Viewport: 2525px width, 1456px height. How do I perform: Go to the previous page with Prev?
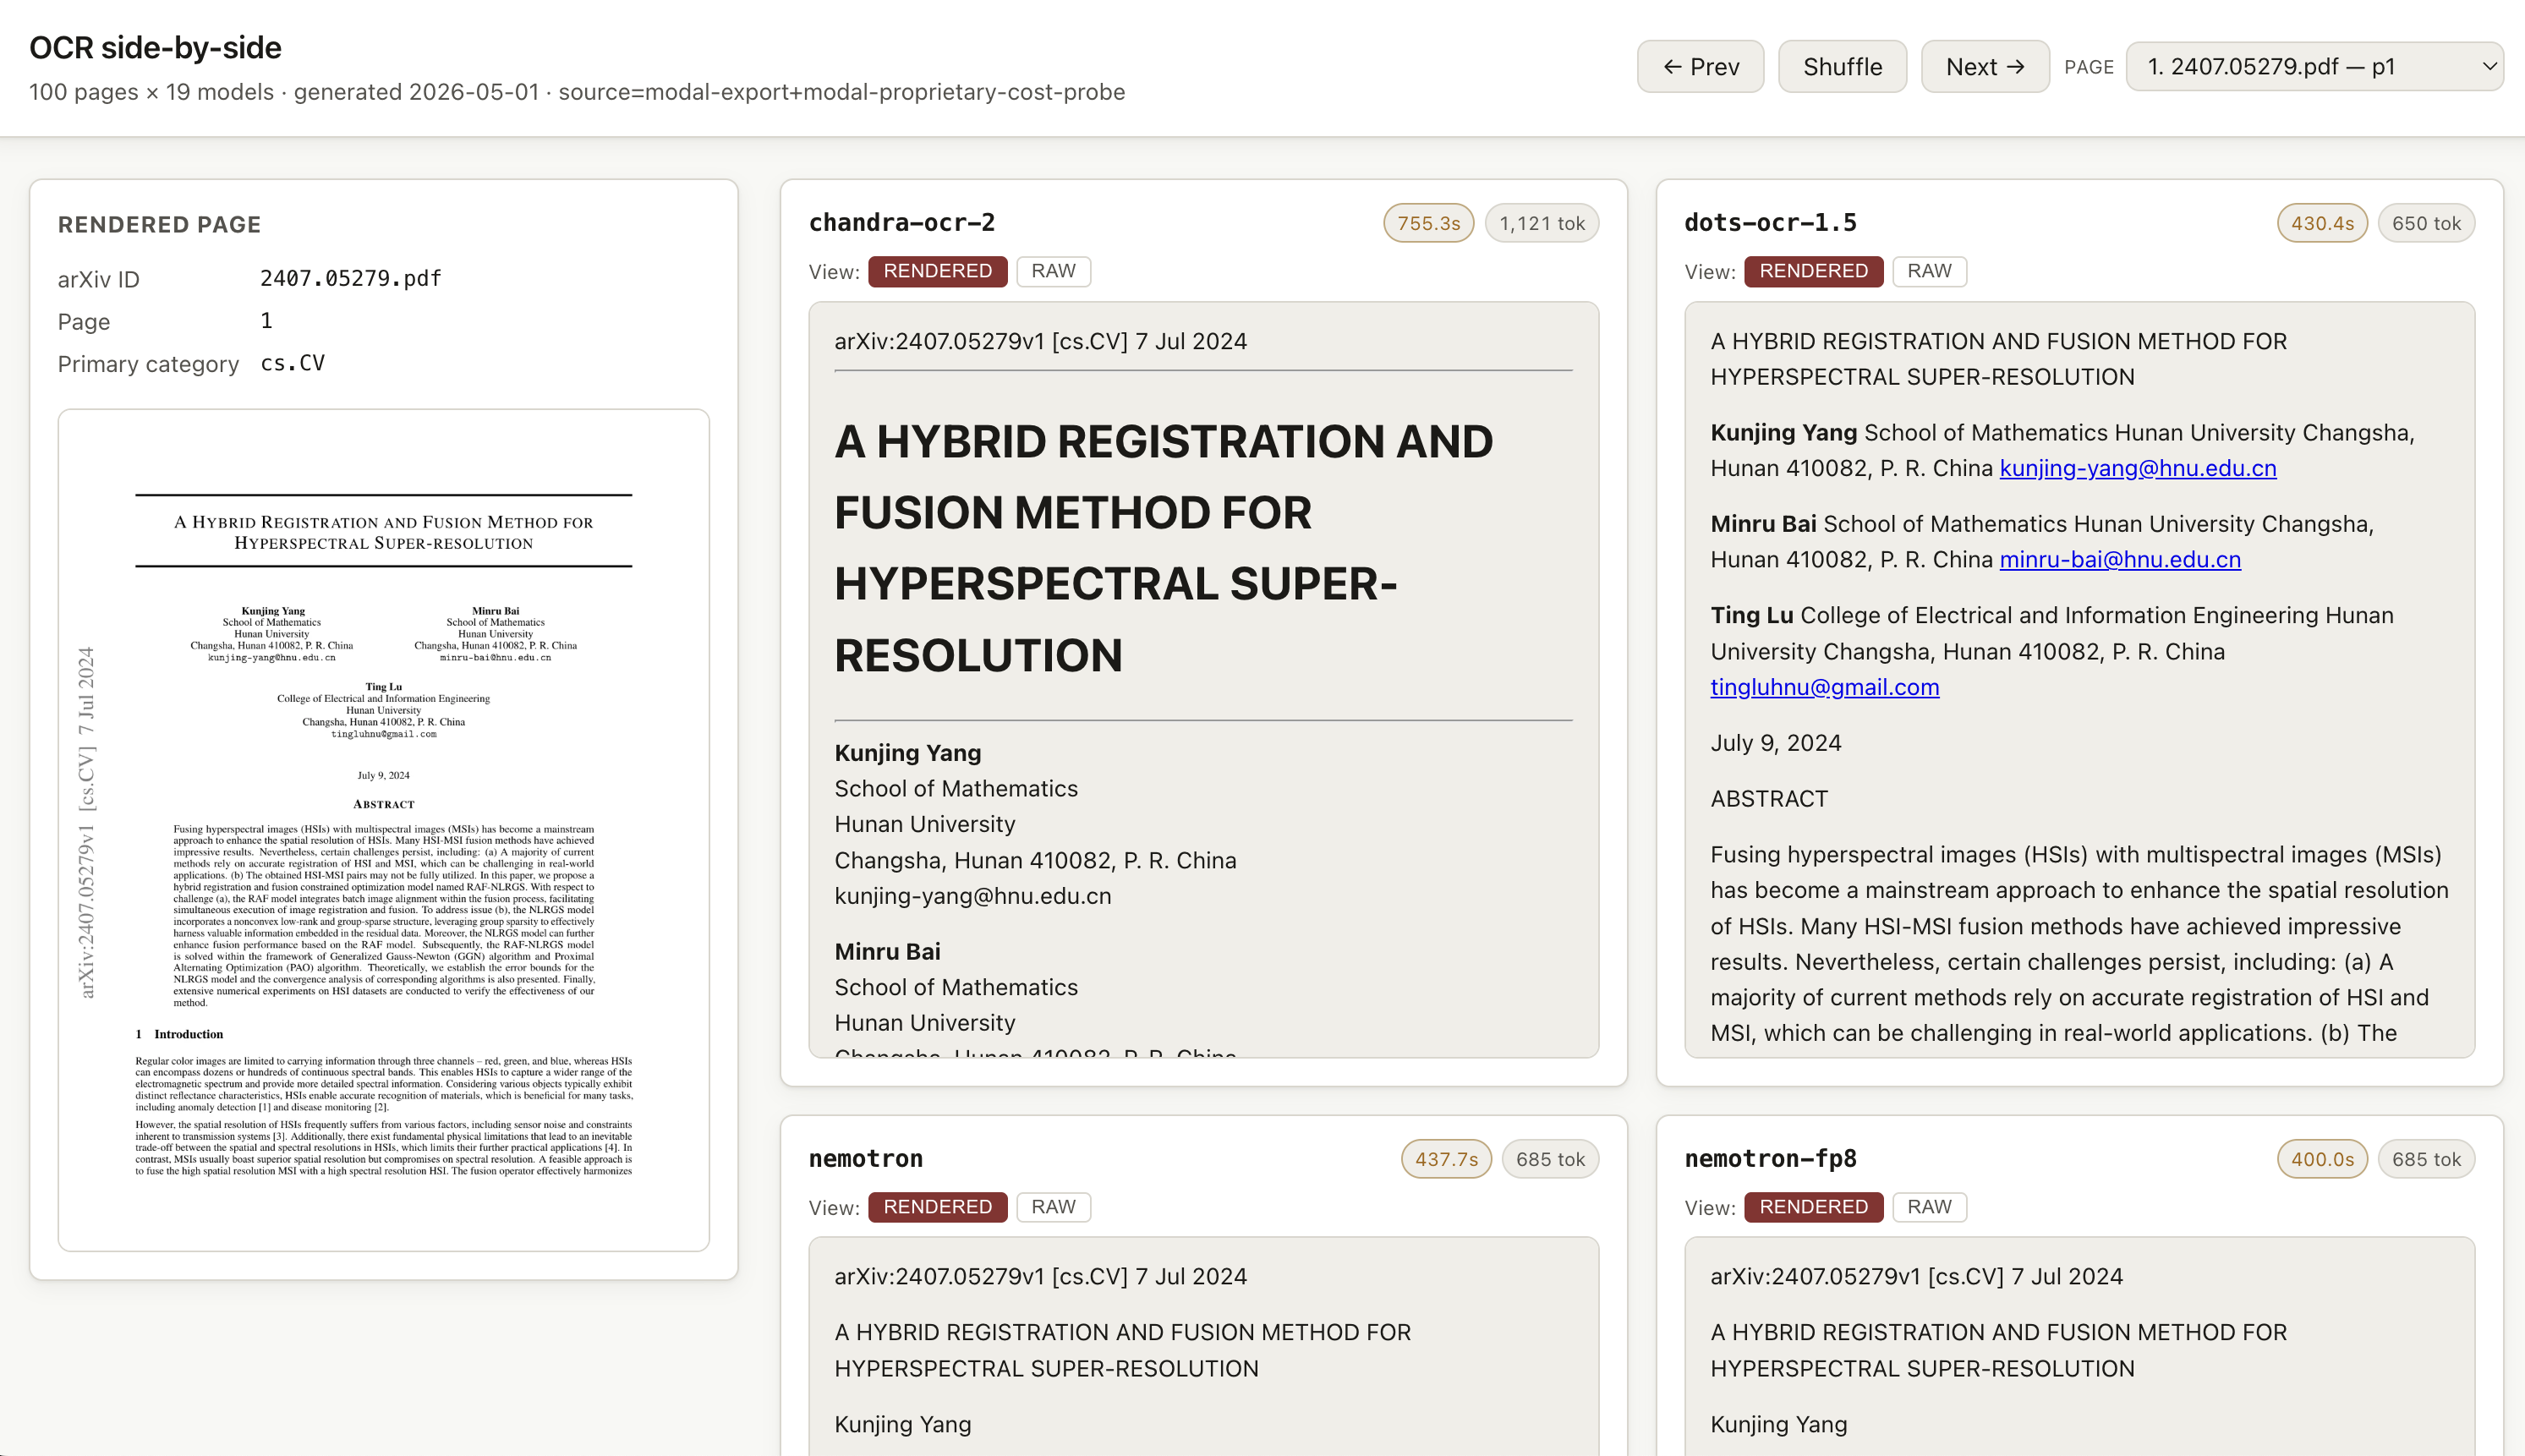[1700, 67]
